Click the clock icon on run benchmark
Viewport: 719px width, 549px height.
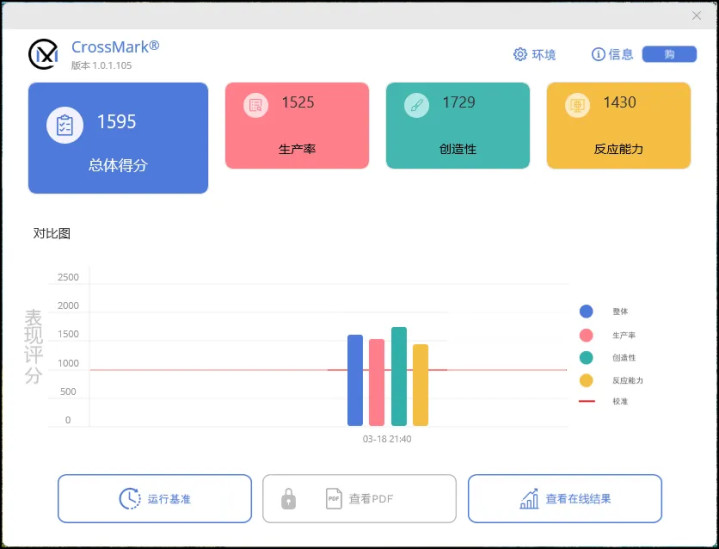coord(130,499)
